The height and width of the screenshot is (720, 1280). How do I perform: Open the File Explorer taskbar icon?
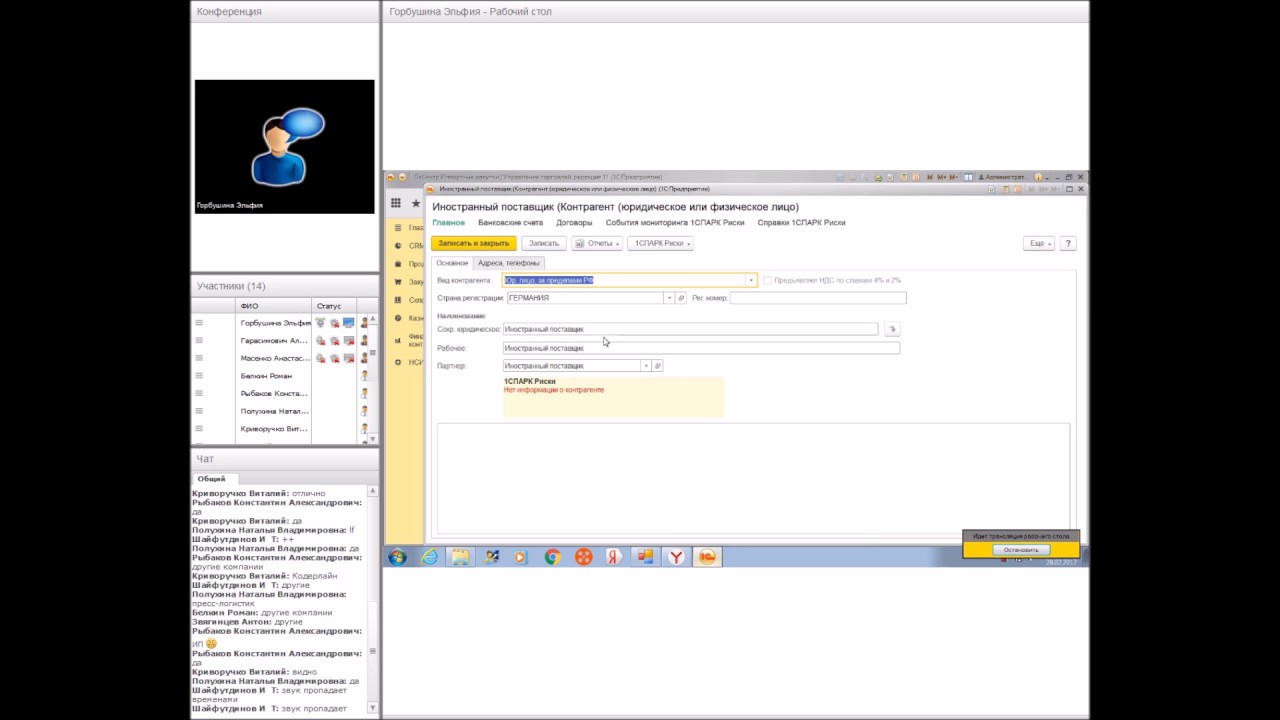pos(460,557)
